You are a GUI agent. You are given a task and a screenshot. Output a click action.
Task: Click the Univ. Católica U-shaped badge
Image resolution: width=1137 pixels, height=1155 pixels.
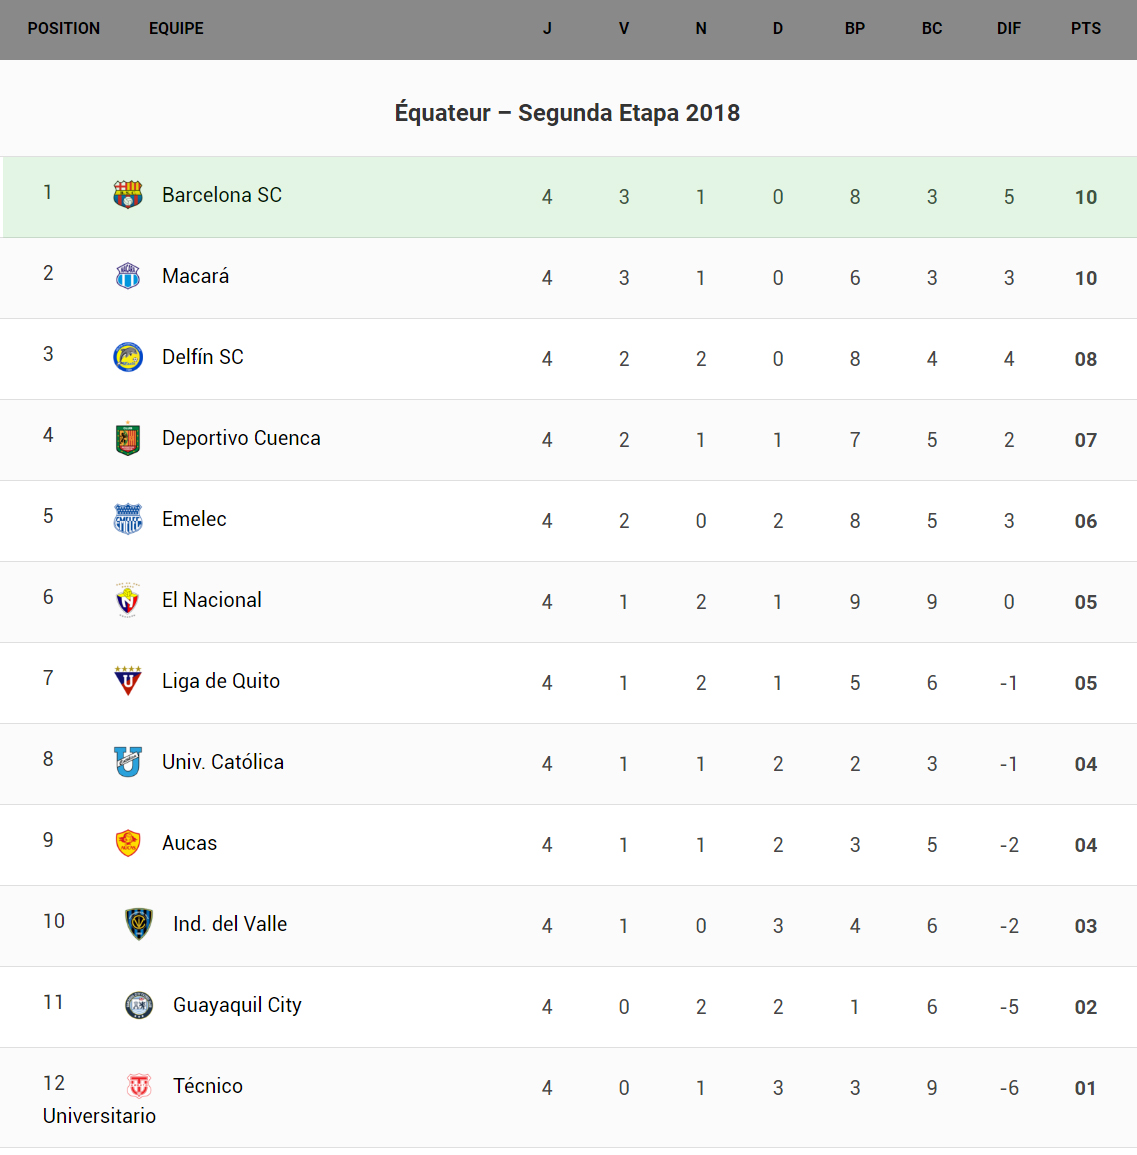128,762
